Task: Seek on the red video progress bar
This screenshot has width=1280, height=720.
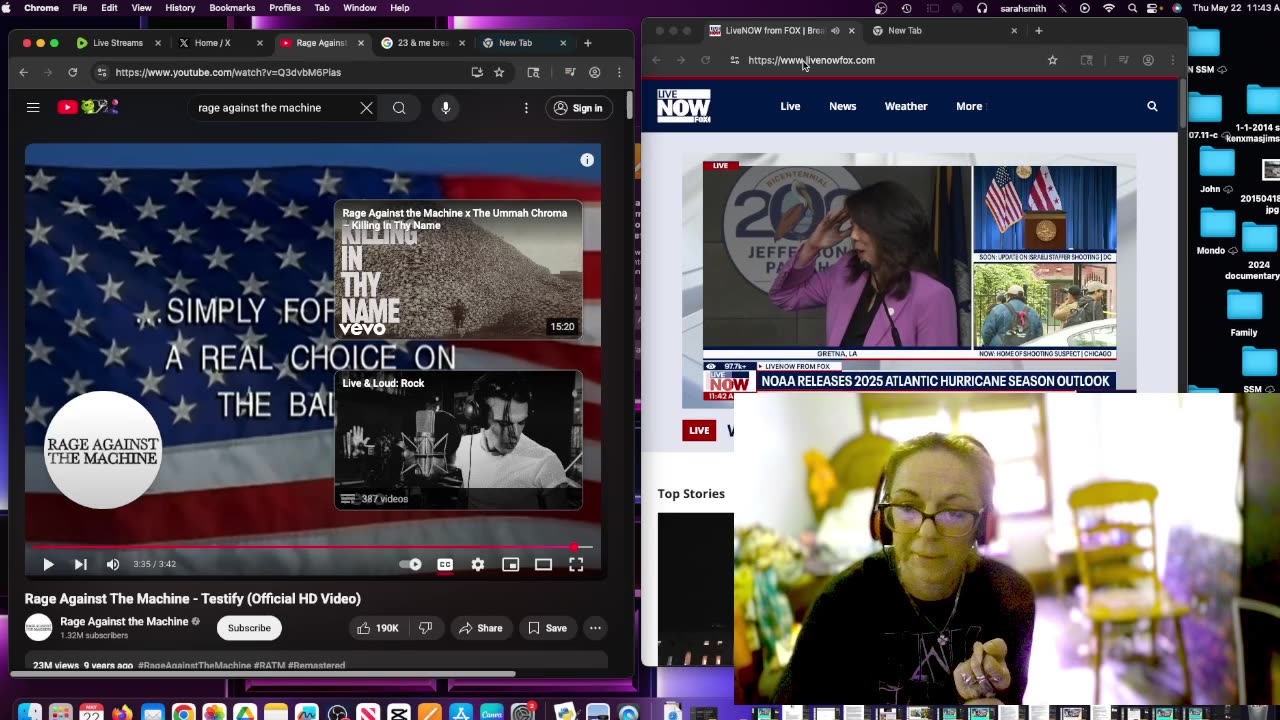Action: pyautogui.click(x=312, y=547)
